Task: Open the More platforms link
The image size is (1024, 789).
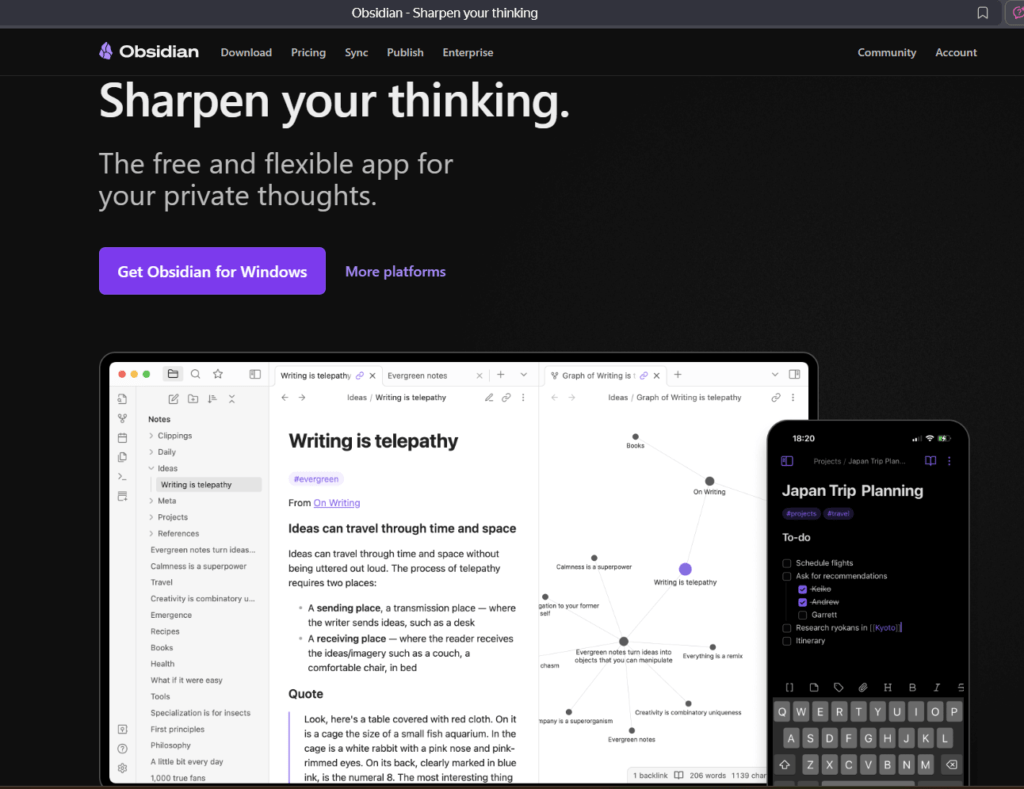Action: tap(396, 272)
